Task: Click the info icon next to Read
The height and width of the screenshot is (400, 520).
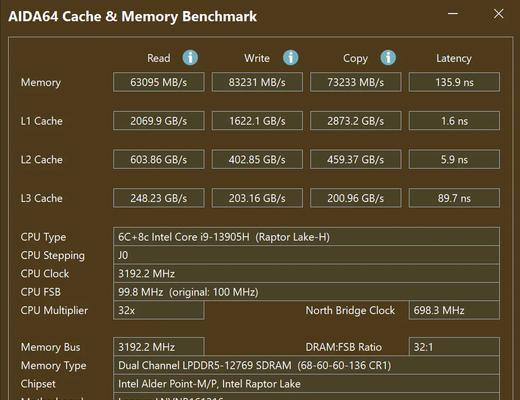Action: pos(190,58)
